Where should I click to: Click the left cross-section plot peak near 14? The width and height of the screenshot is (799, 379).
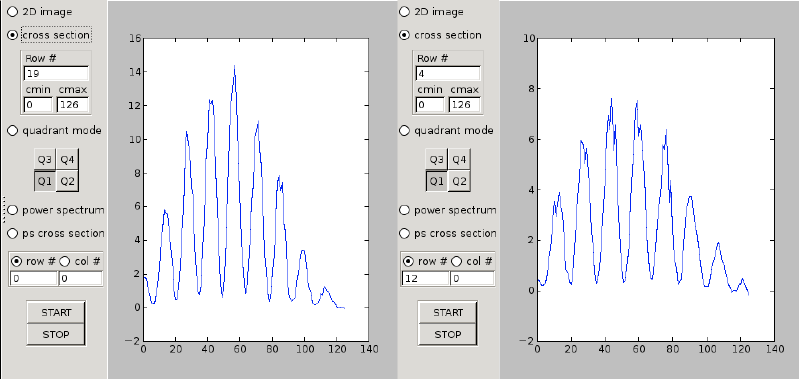pos(234,66)
